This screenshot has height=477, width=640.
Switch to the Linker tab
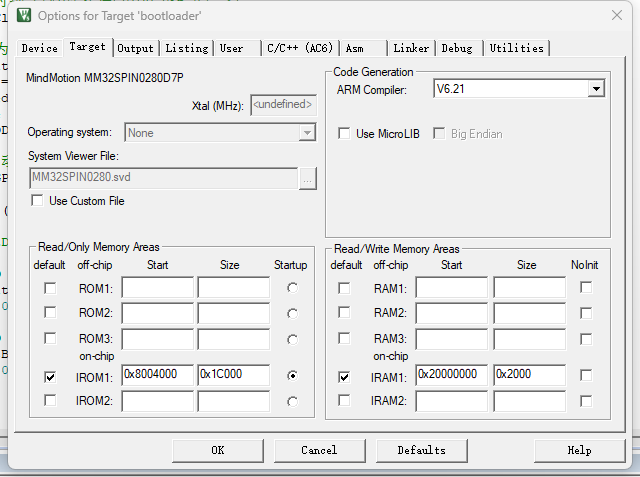tap(411, 48)
